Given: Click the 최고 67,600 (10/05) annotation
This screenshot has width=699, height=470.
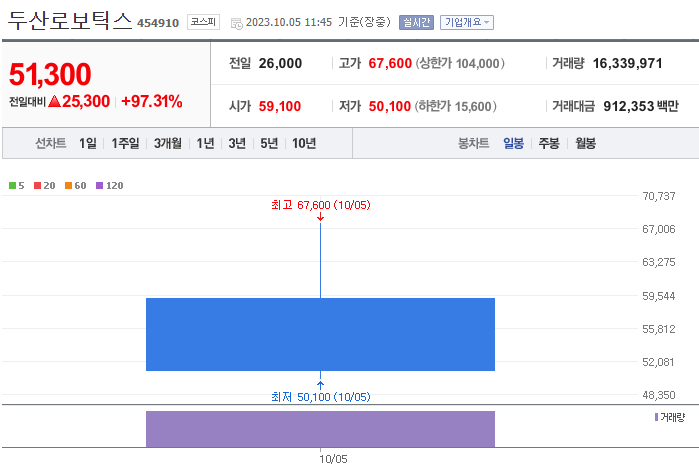Looking at the screenshot, I should (x=321, y=205).
